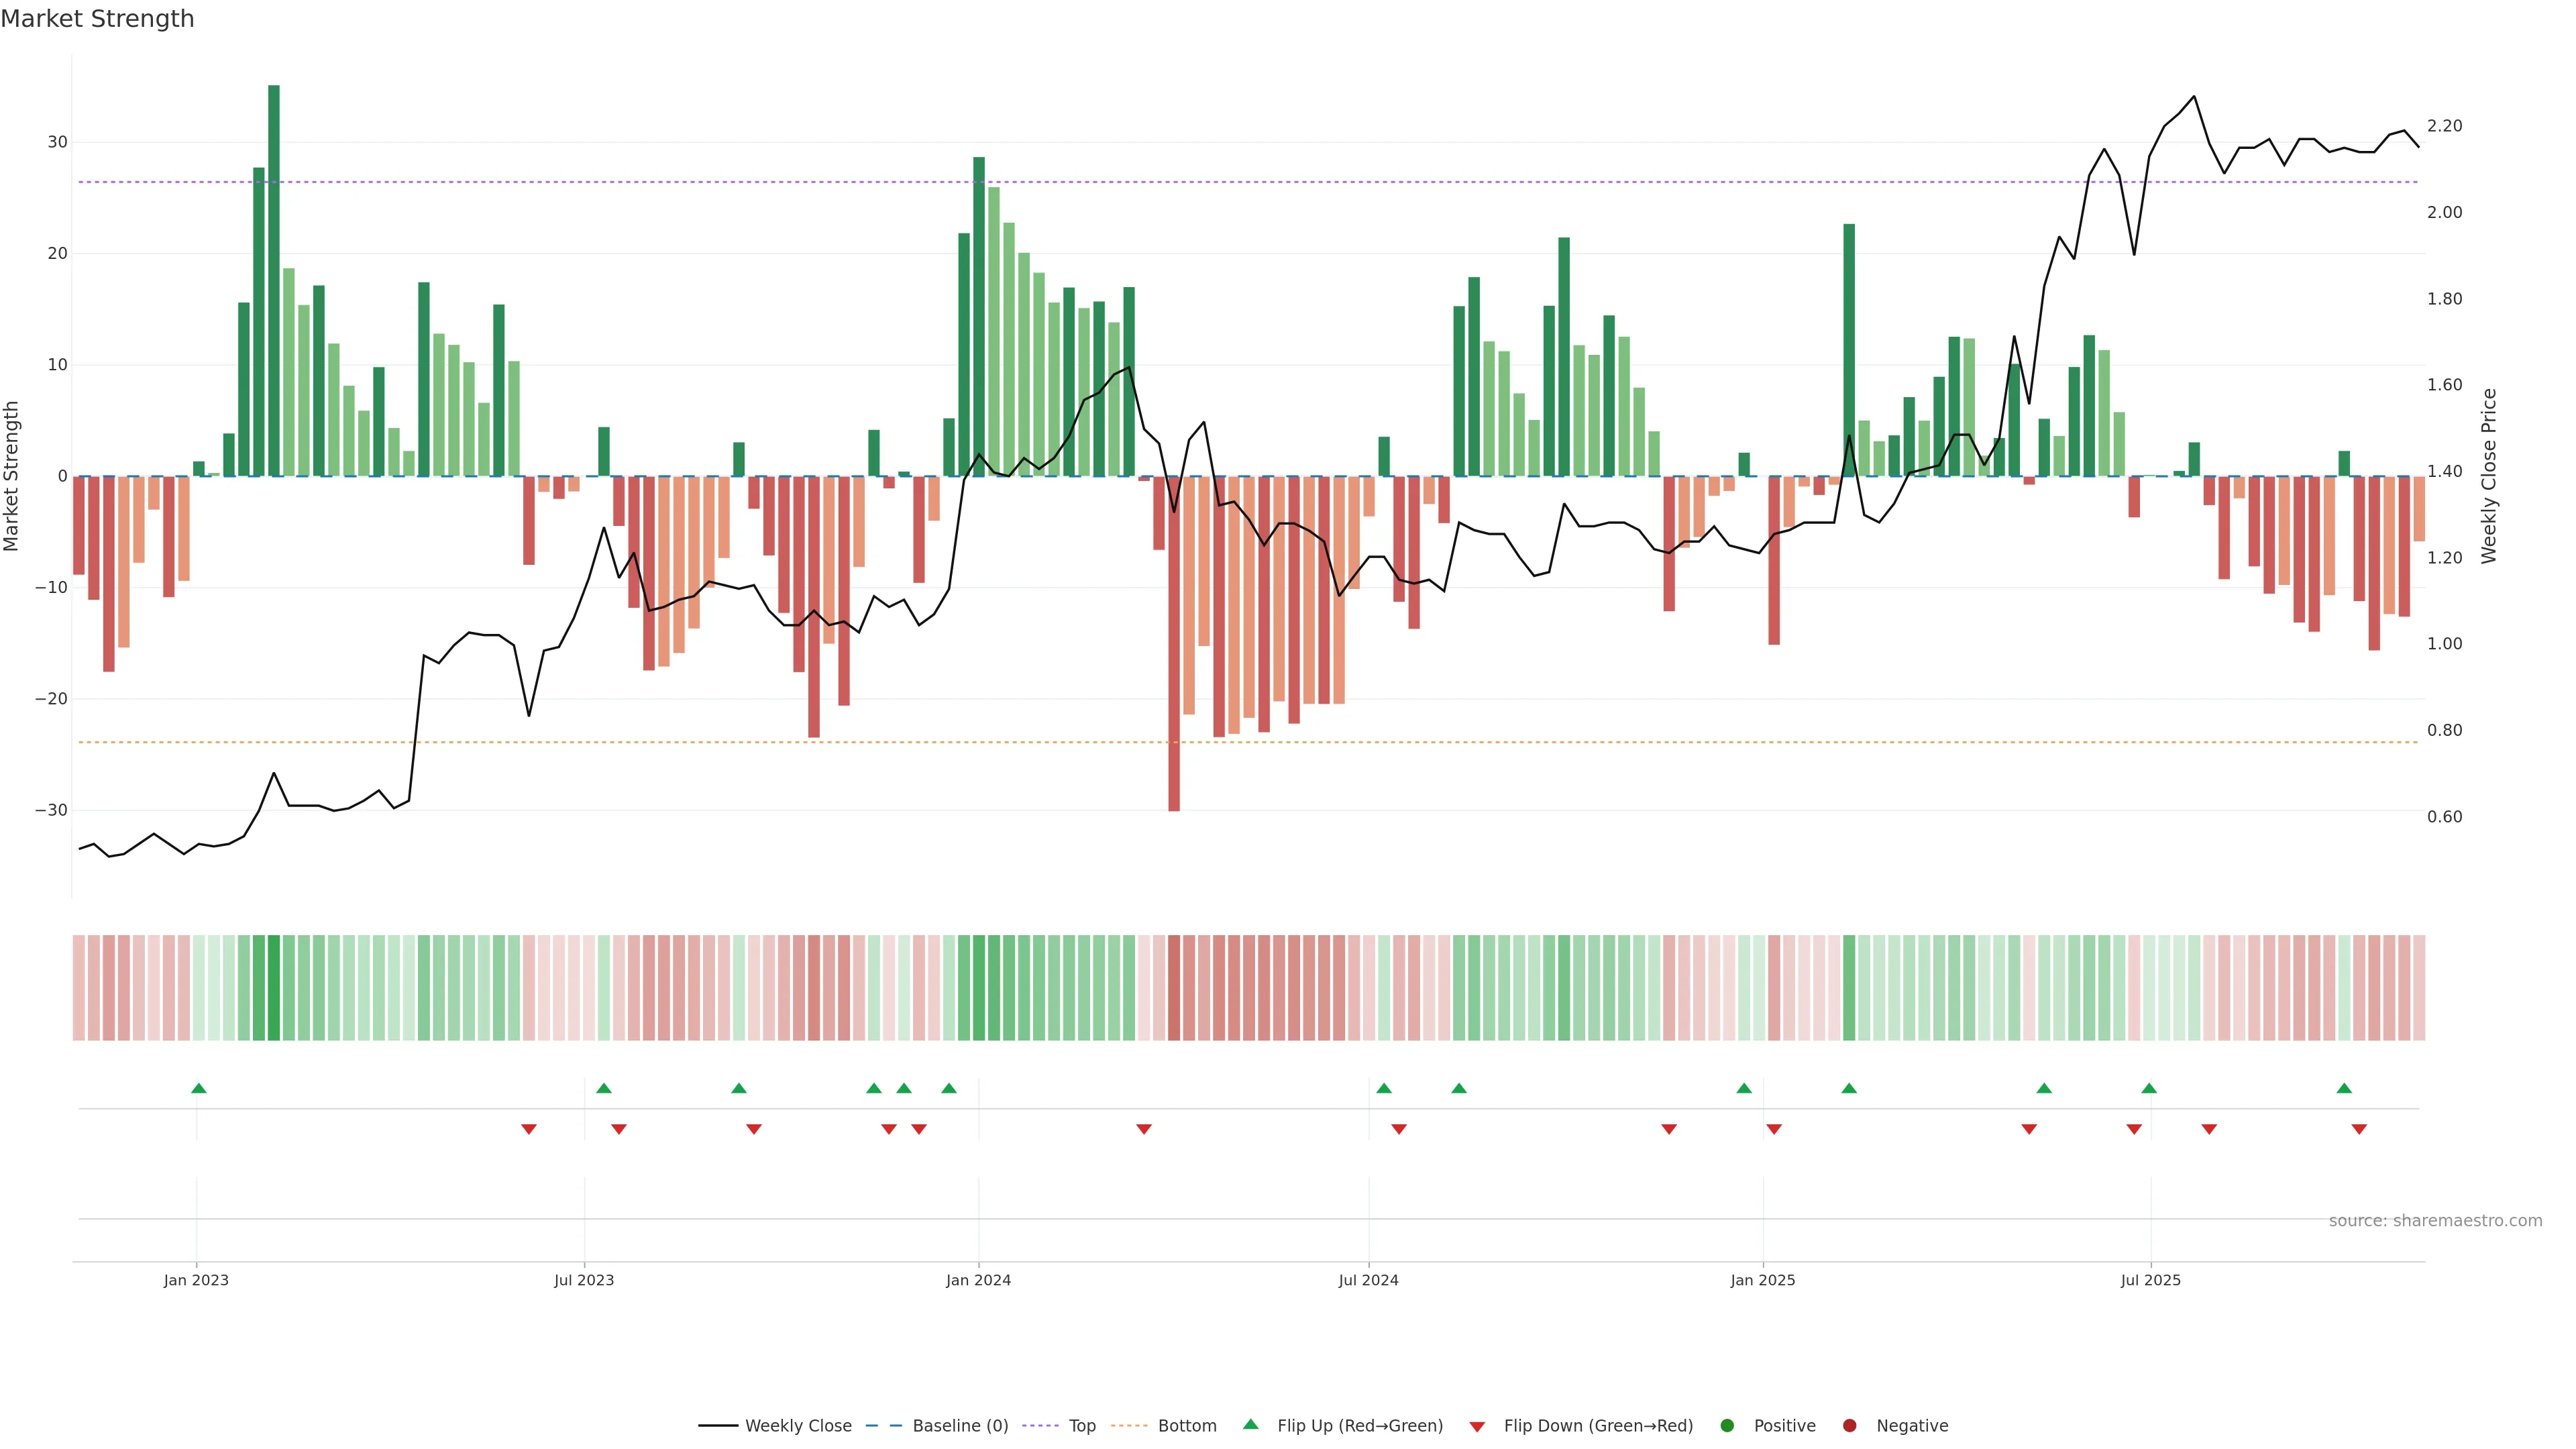
Task: Click the Negative red circle legend icon
Action: 1849,1425
